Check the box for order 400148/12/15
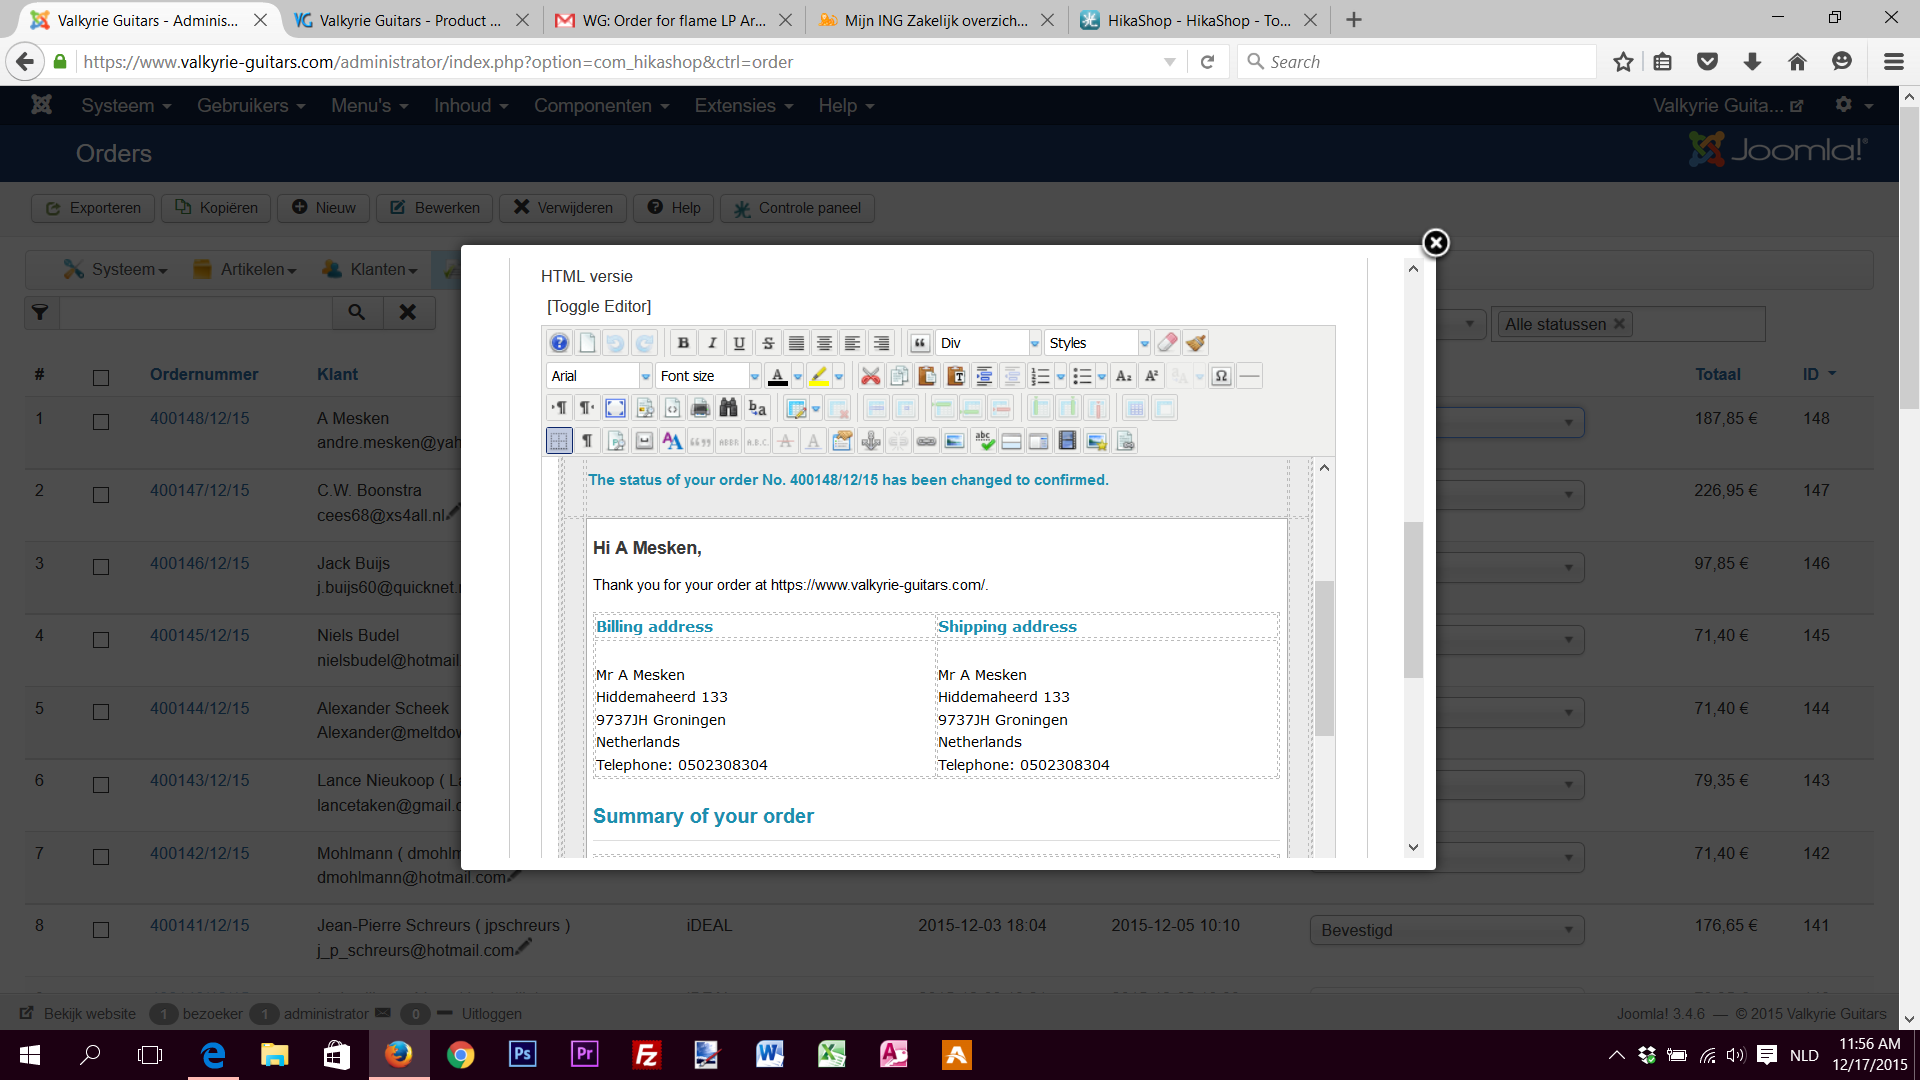Image resolution: width=1920 pixels, height=1080 pixels. (x=101, y=422)
